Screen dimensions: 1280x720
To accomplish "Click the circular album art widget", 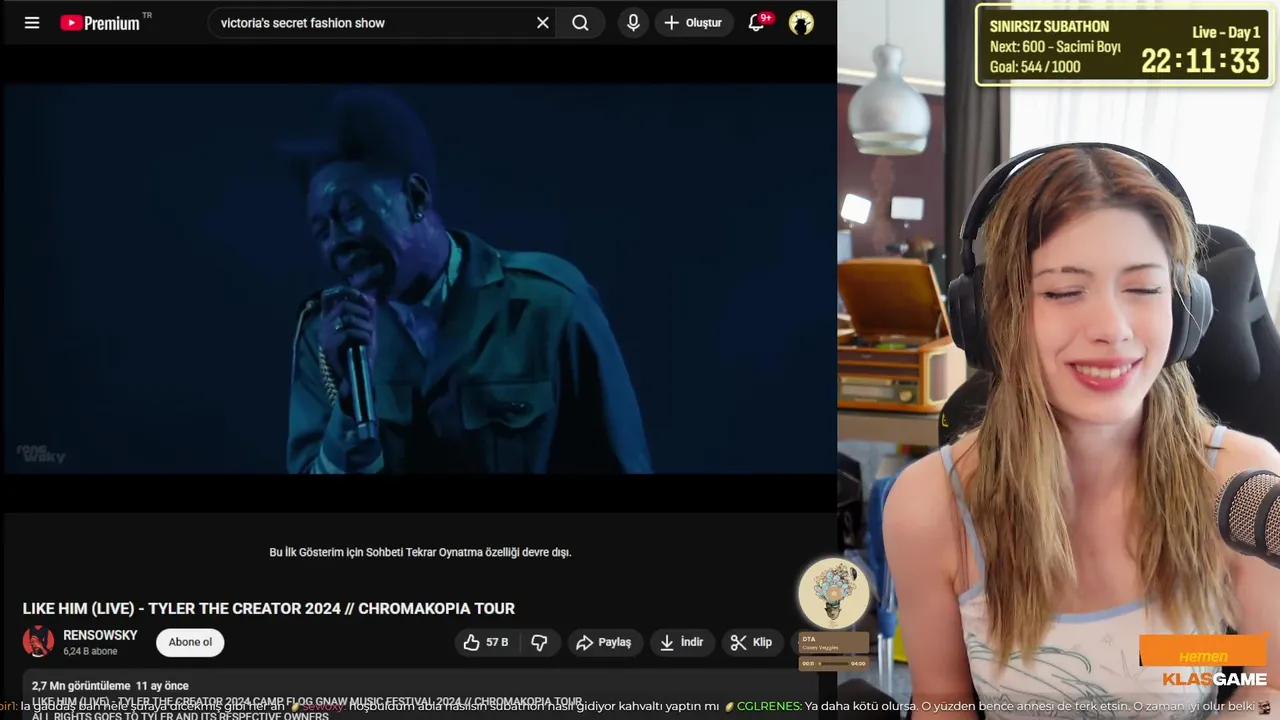I will pyautogui.click(x=833, y=593).
